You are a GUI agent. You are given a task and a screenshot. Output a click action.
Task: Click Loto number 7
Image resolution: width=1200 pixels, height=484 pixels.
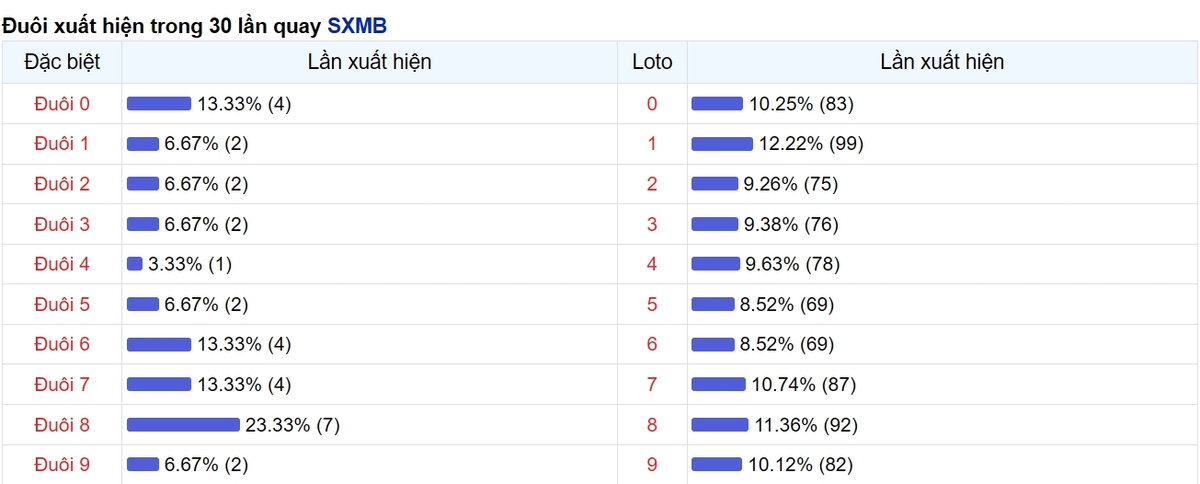(x=652, y=384)
